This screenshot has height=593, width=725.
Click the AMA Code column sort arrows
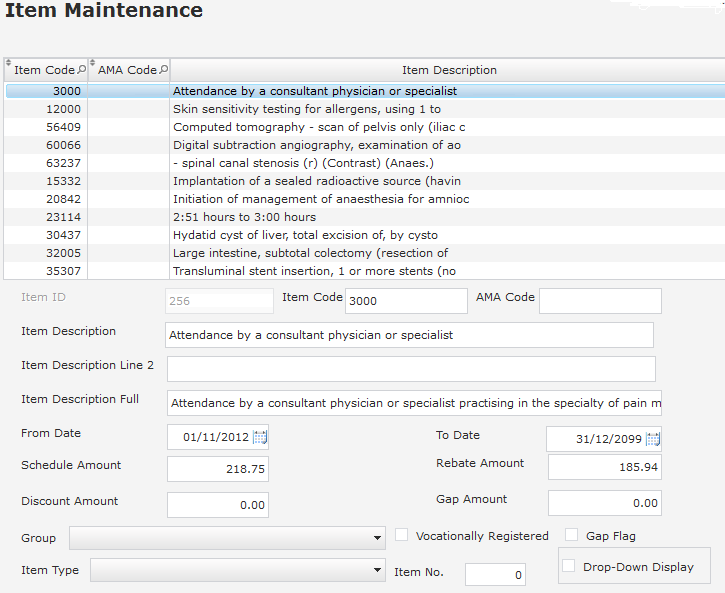point(92,62)
